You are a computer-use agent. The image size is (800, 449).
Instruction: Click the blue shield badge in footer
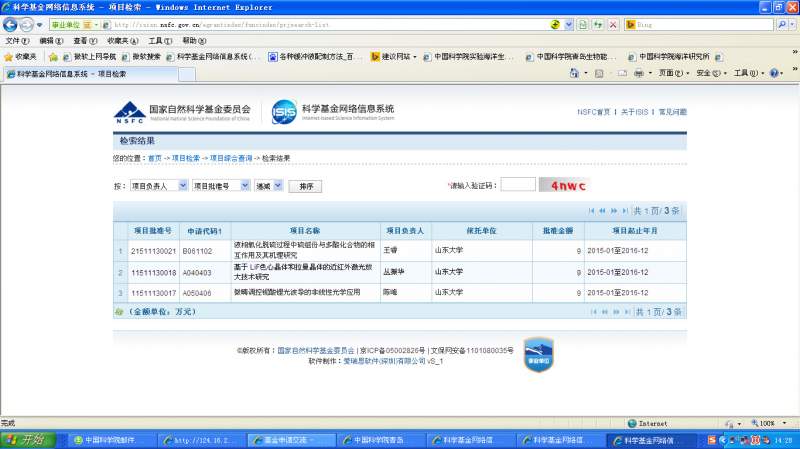(x=538, y=355)
